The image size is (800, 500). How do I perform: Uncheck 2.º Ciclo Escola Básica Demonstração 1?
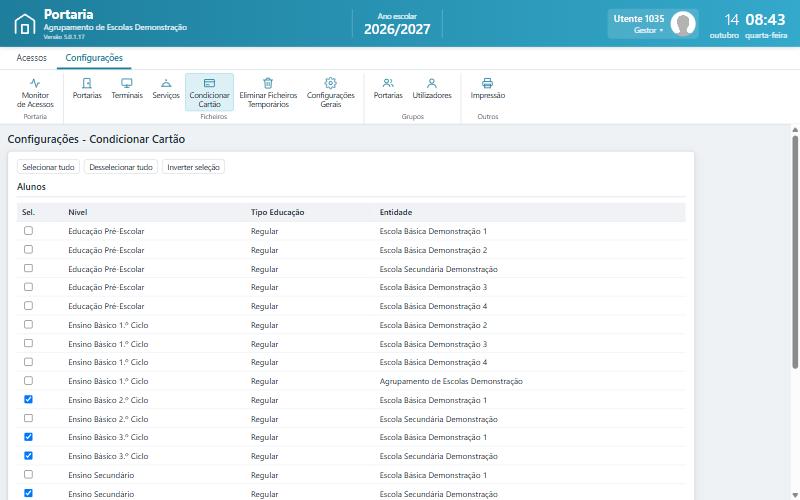[29, 399]
